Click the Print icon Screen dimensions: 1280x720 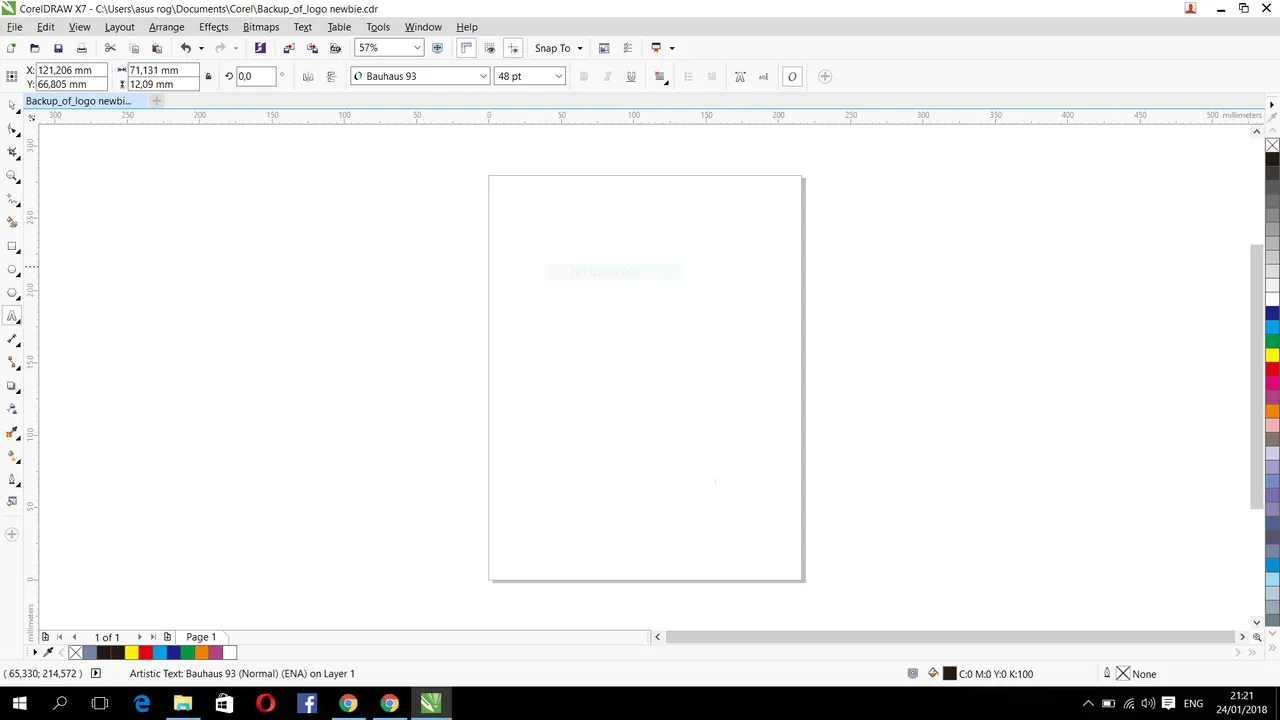click(82, 48)
